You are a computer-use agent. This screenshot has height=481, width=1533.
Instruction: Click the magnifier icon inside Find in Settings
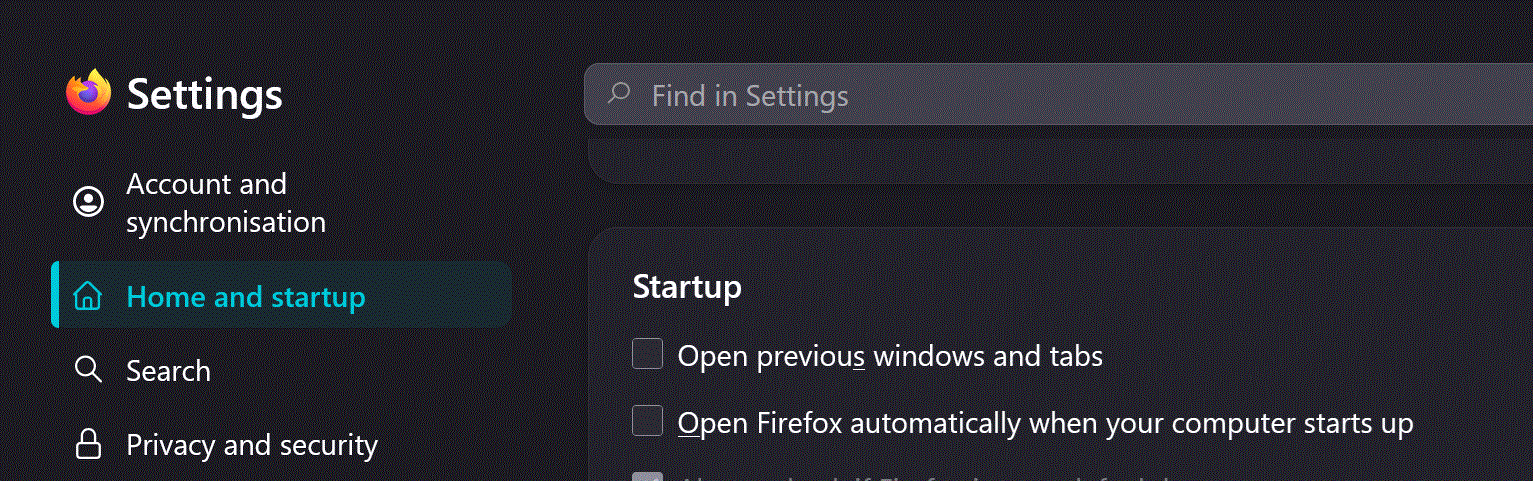(619, 95)
